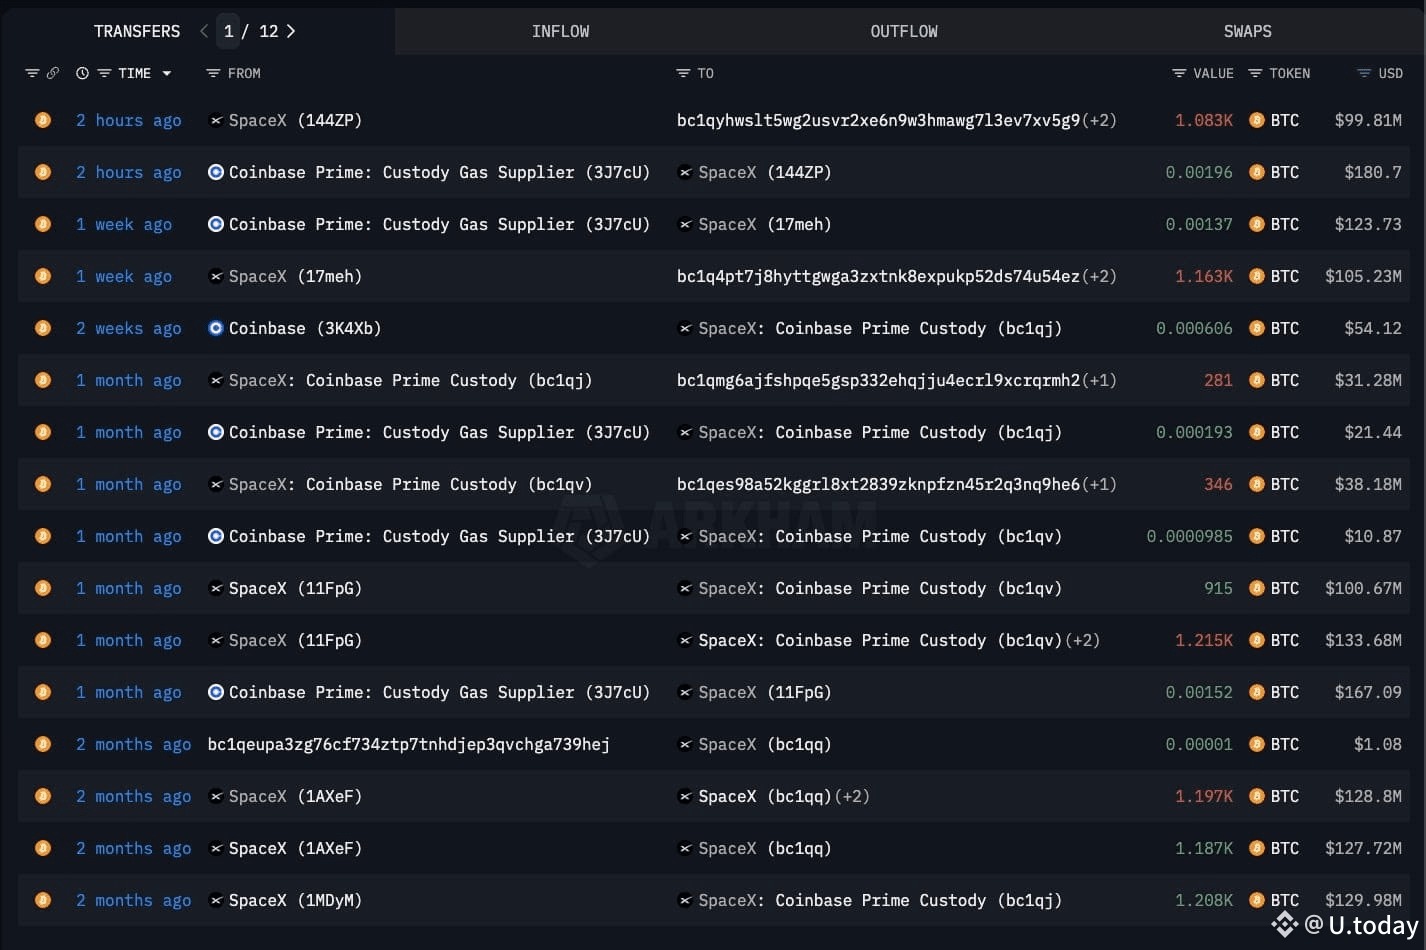The width and height of the screenshot is (1426, 950).
Task: Click the Coinbase Prime logo on $123.73 row
Action: point(215,224)
